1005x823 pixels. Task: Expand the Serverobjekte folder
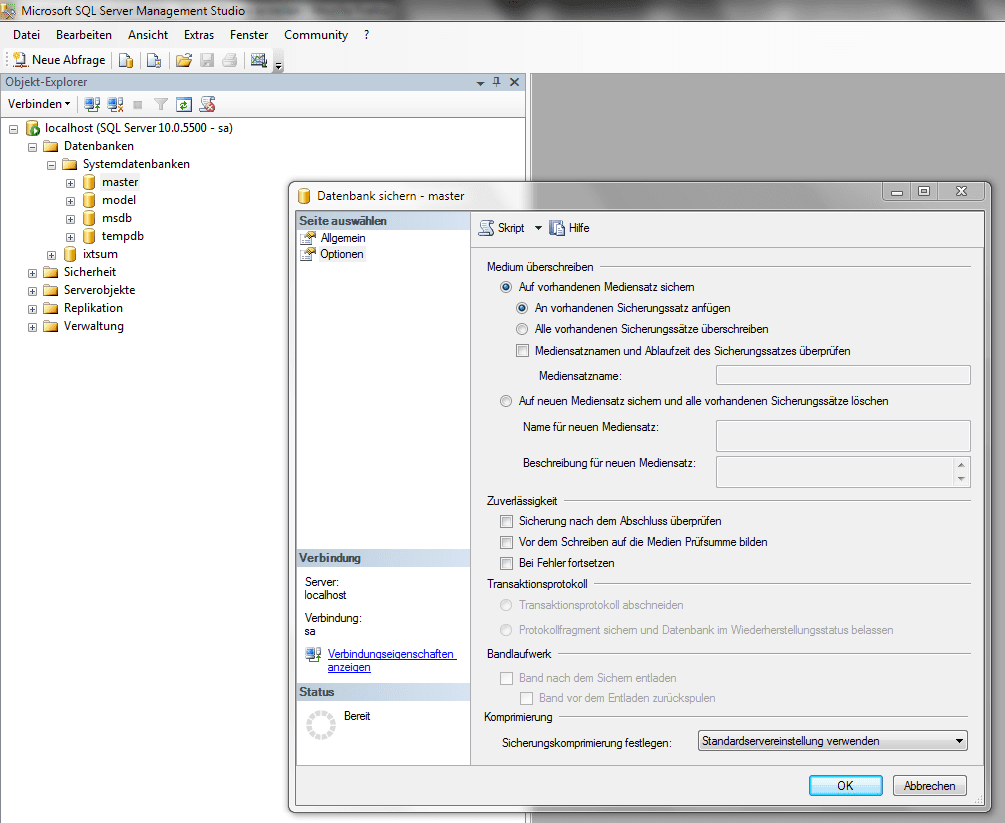[x=33, y=291]
